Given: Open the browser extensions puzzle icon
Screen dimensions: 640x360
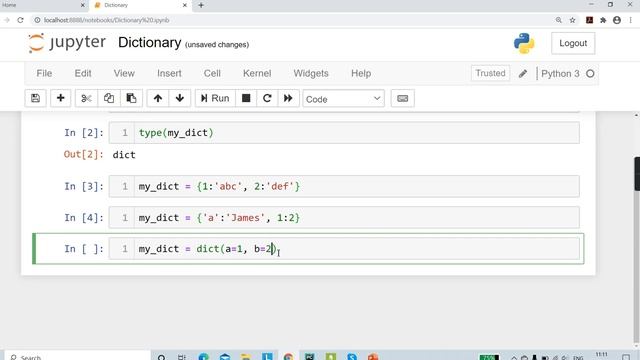Looking at the screenshot, I should click(x=603, y=20).
